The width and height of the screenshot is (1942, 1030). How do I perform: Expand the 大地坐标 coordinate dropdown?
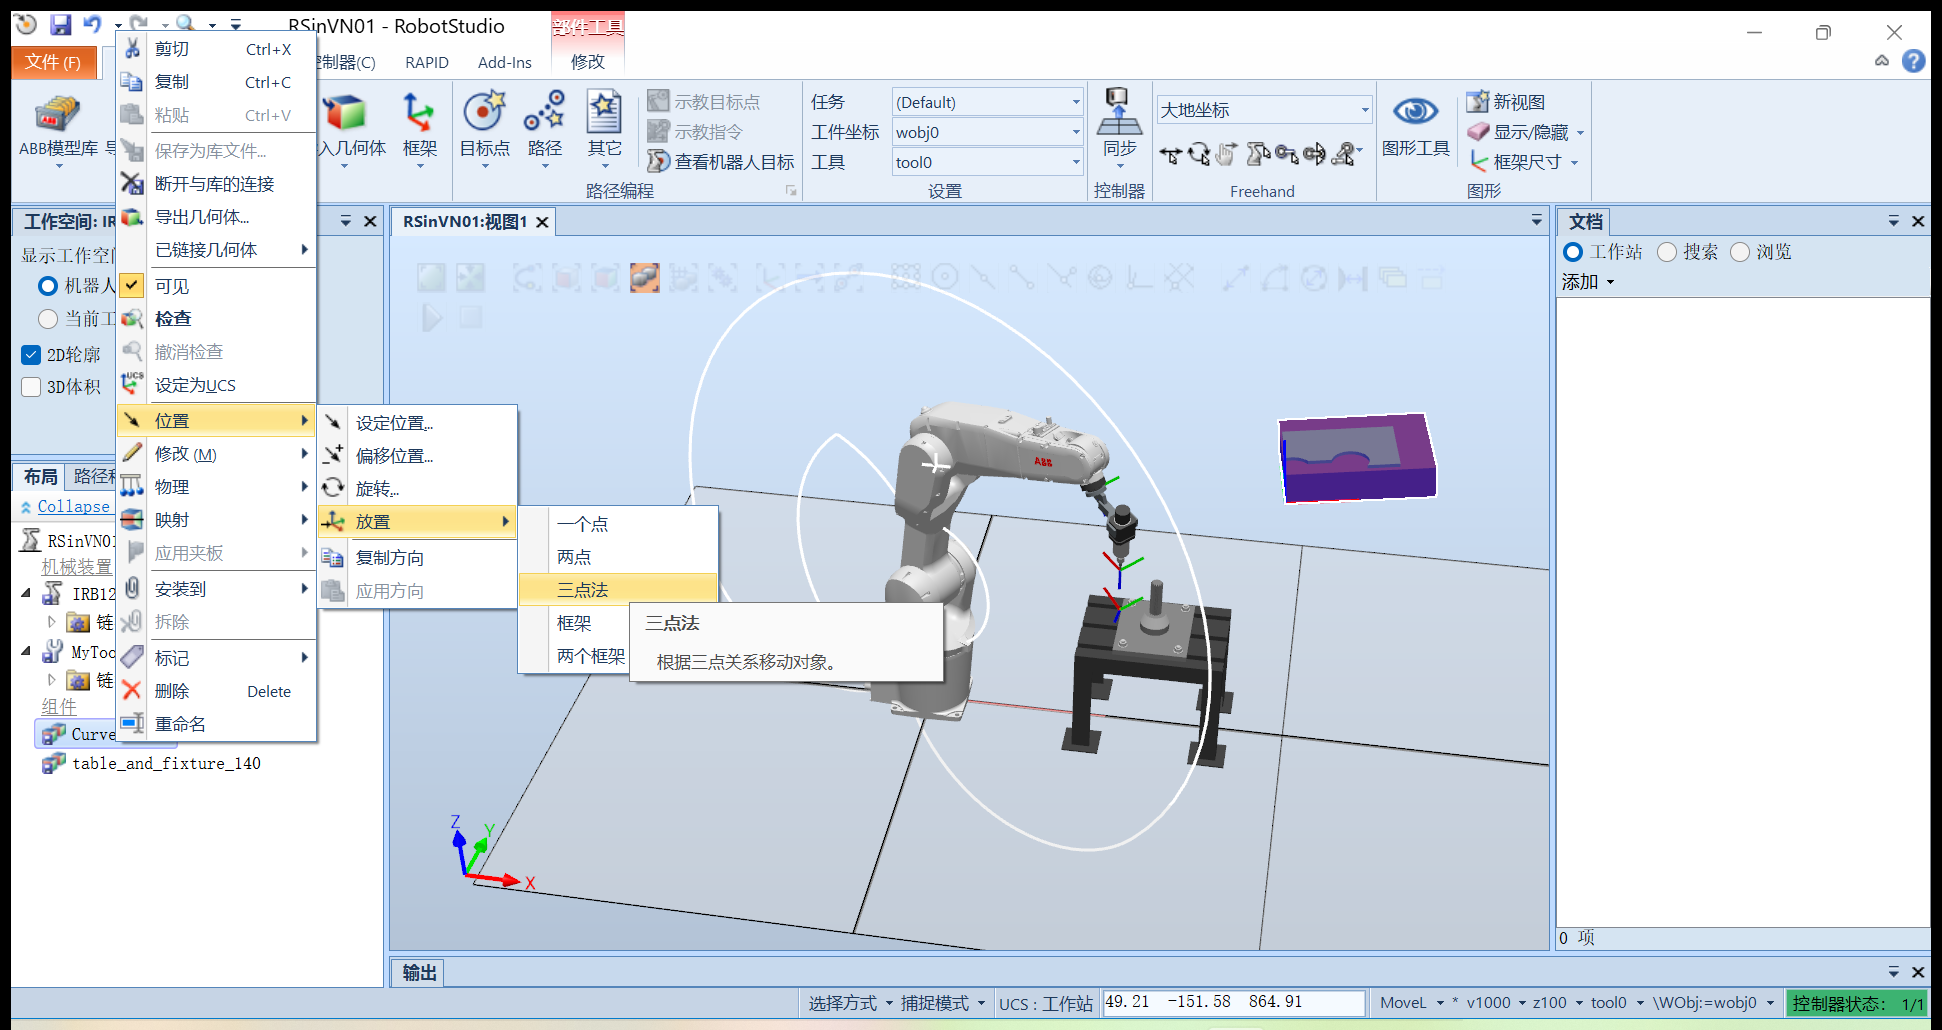pos(1364,110)
